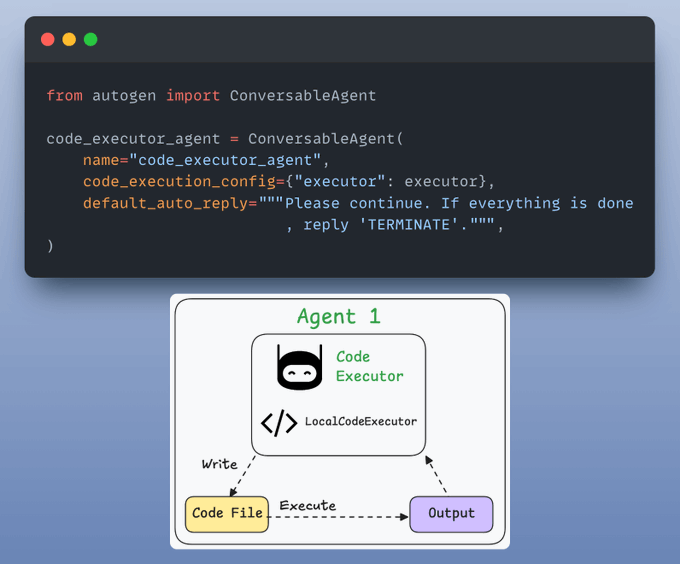The width and height of the screenshot is (680, 564).
Task: Click the default_auto_reply parameter
Action: point(152,203)
